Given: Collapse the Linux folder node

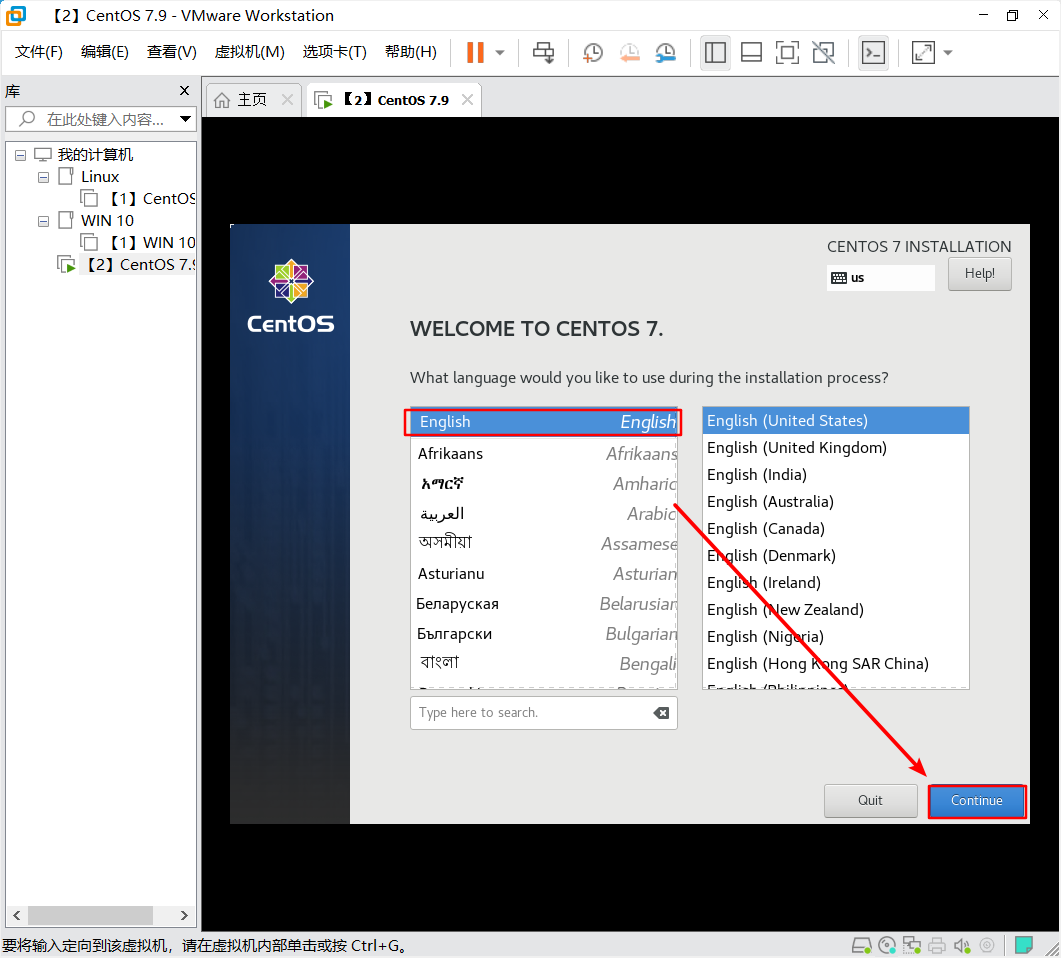Looking at the screenshot, I should [x=43, y=177].
